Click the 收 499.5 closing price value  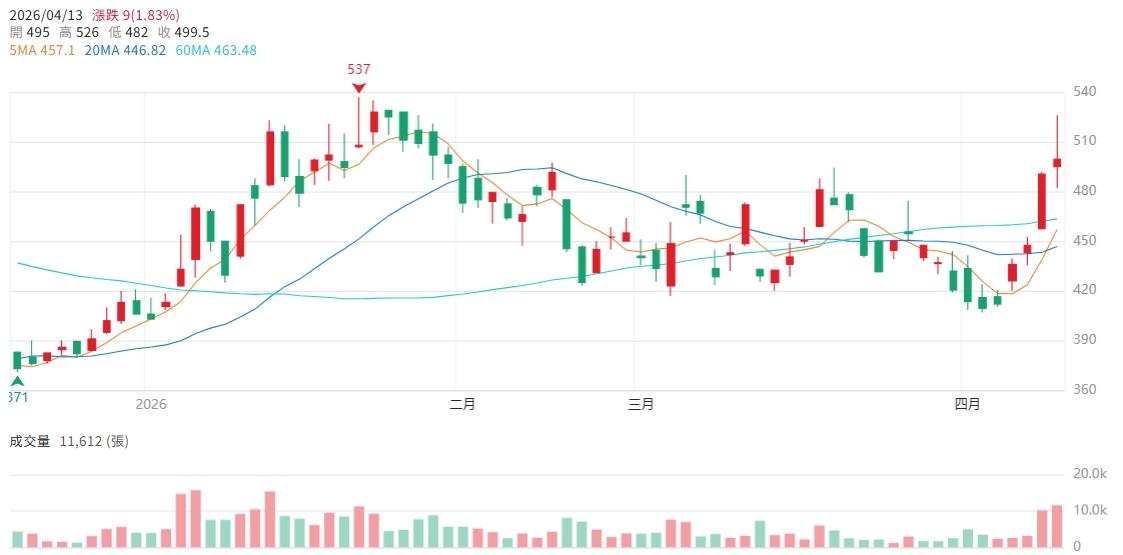click(183, 33)
